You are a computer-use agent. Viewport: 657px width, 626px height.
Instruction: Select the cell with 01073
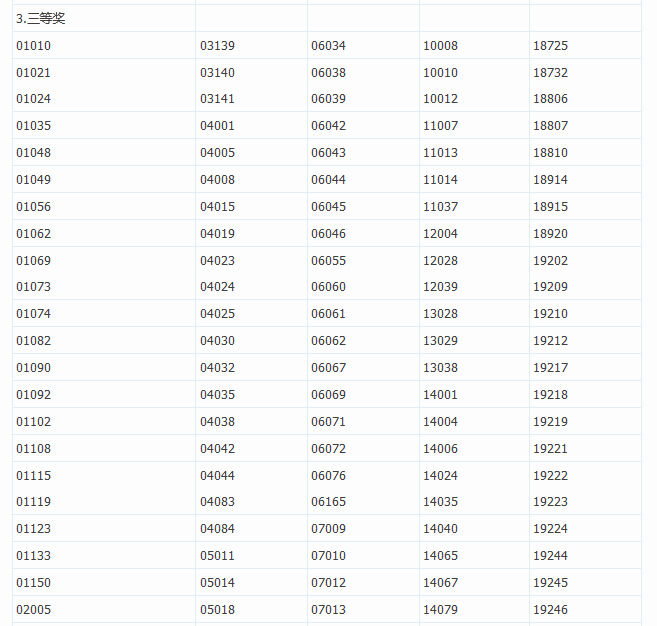pos(33,287)
